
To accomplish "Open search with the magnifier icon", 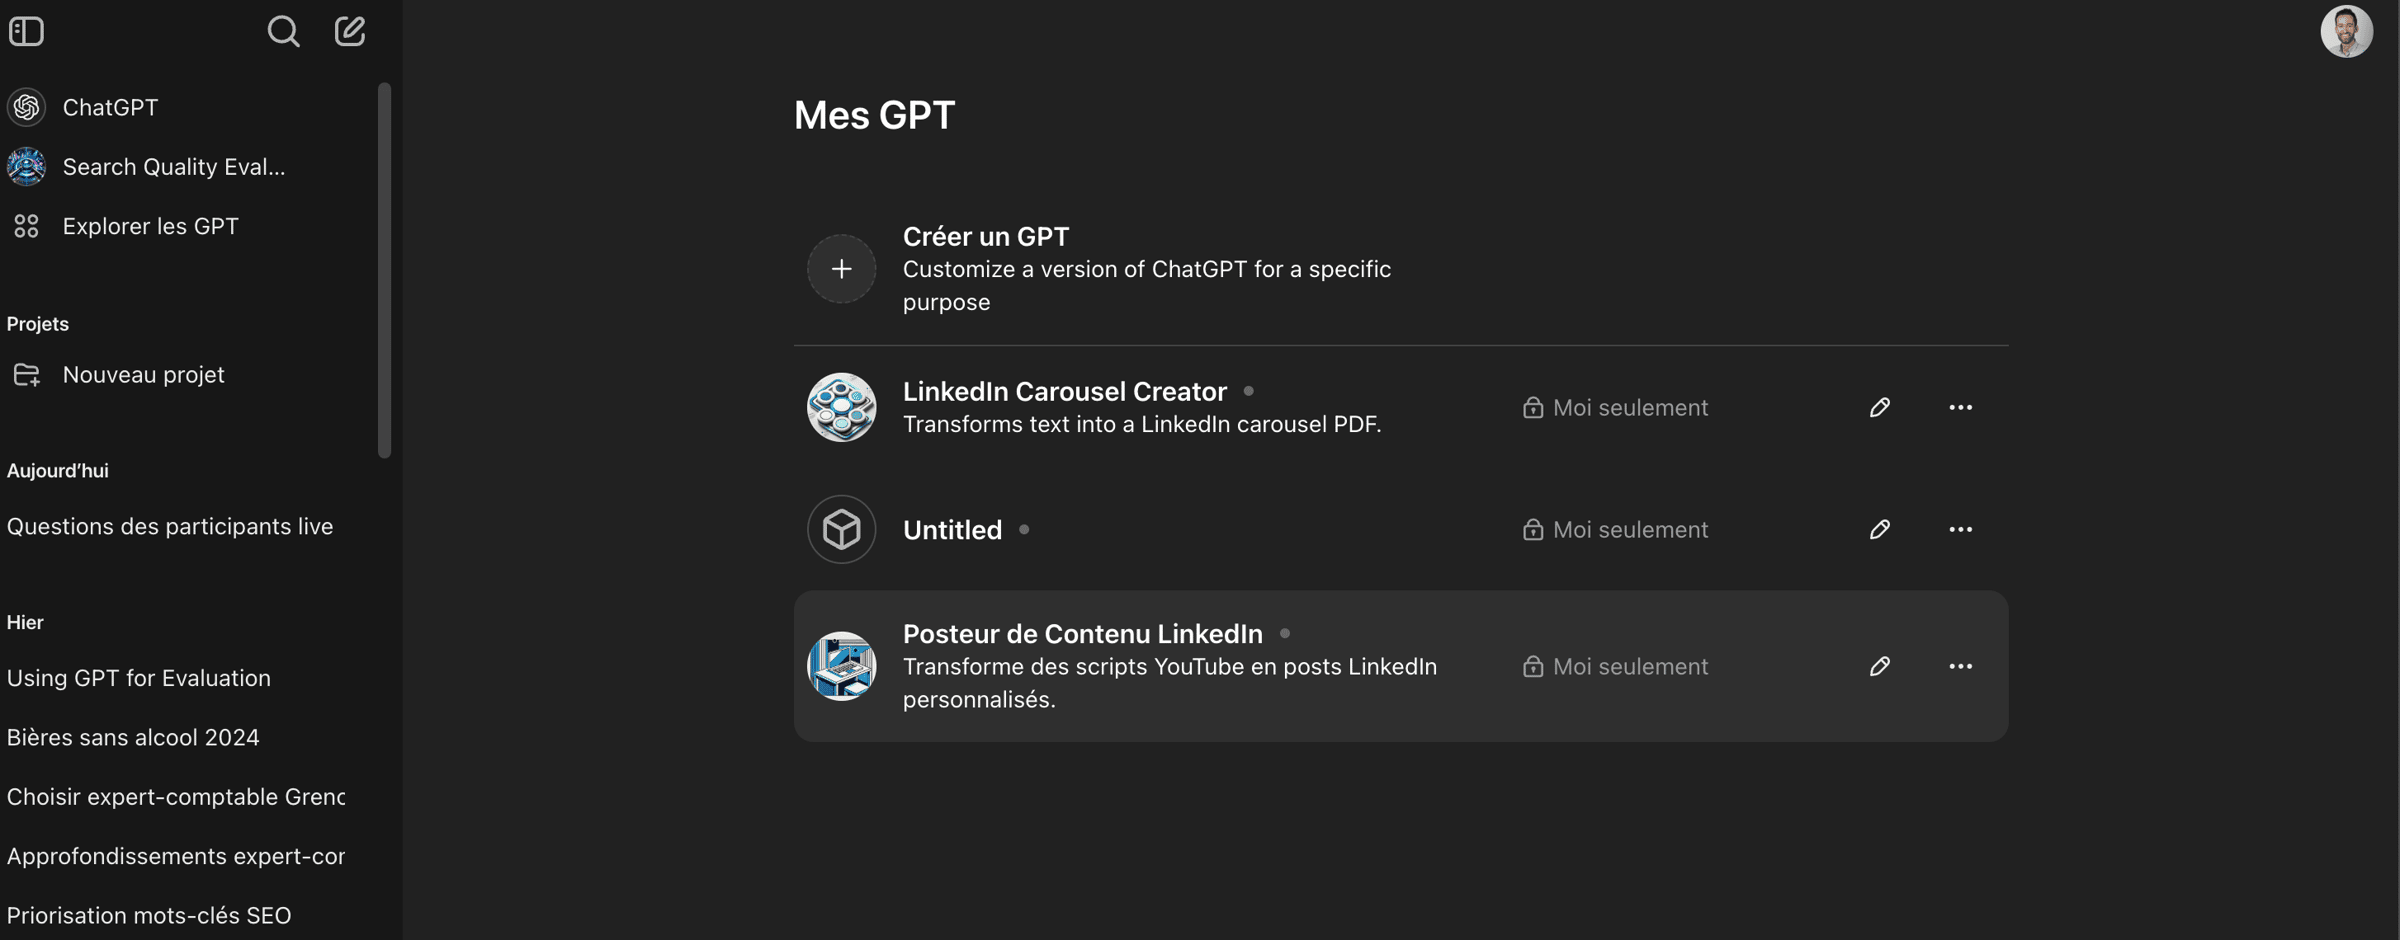I will pos(283,31).
